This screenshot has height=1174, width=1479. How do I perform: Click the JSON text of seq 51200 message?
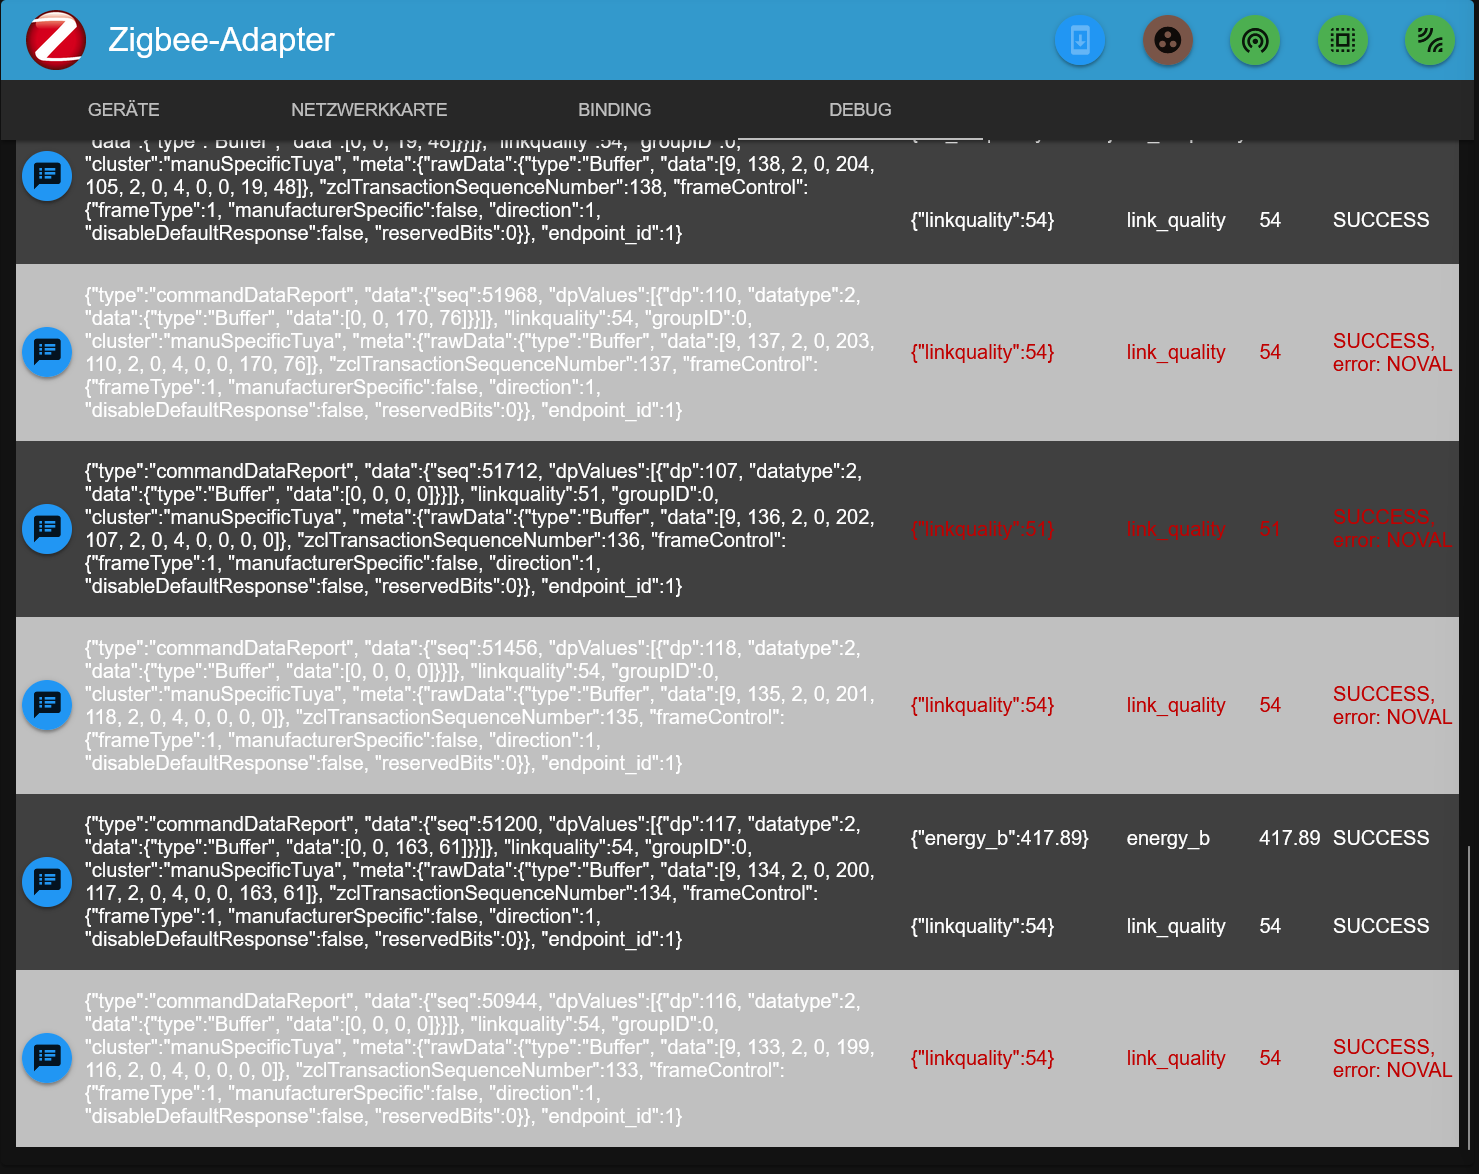480,882
